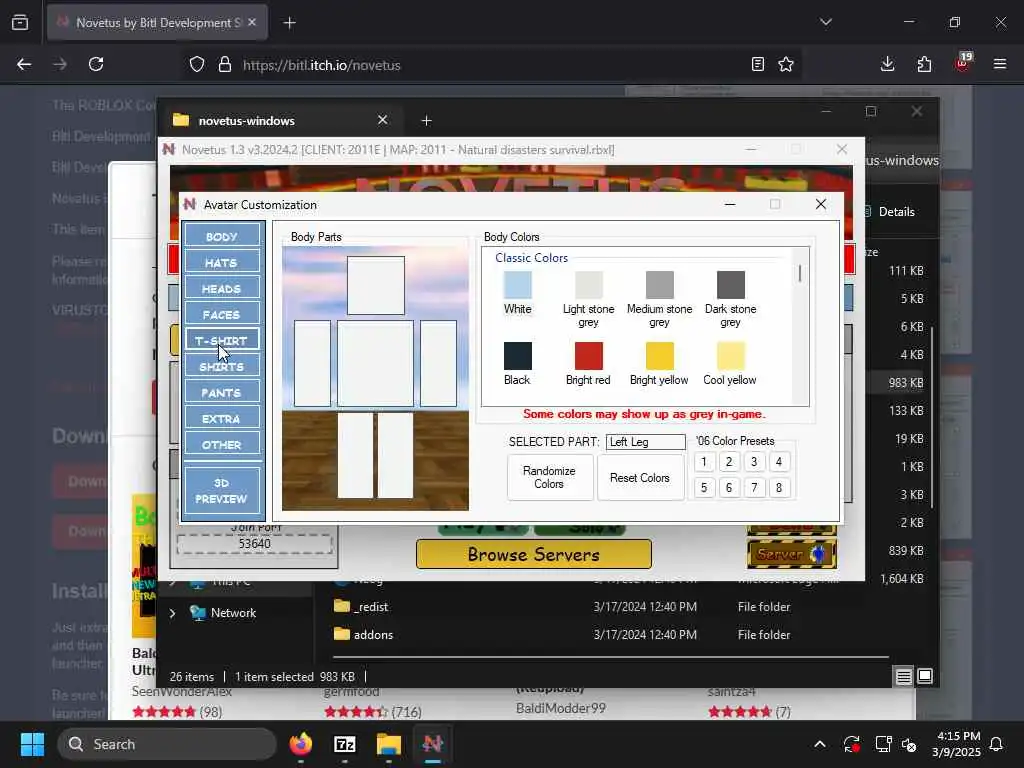This screenshot has height=768, width=1024.
Task: Open the OTHER category
Action: (x=222, y=445)
